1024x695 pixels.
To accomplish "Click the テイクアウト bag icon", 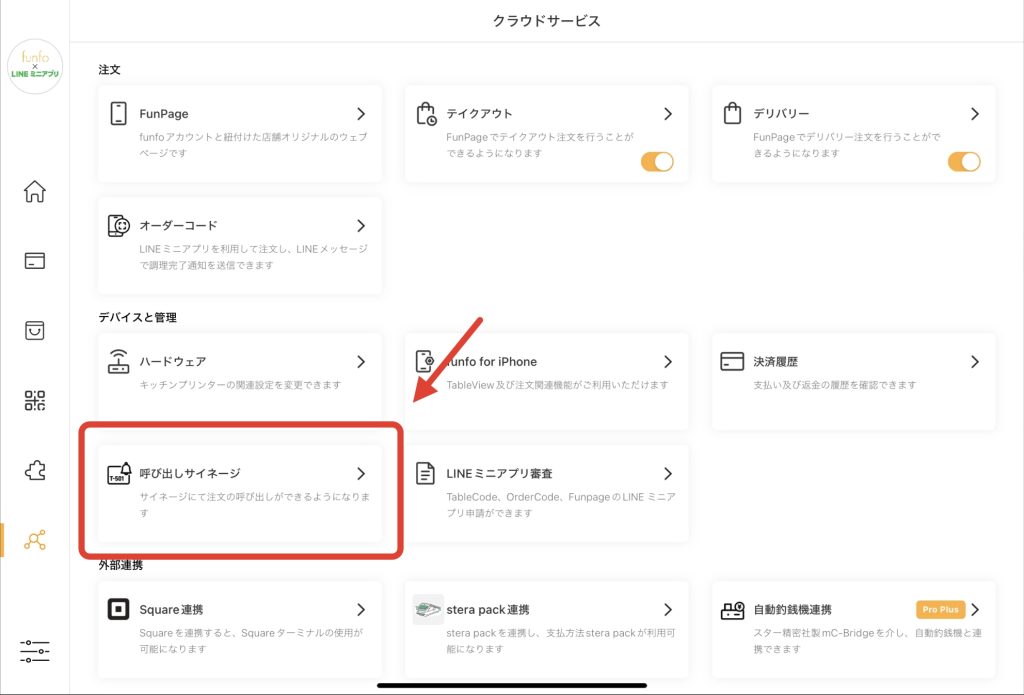I will click(x=426, y=114).
